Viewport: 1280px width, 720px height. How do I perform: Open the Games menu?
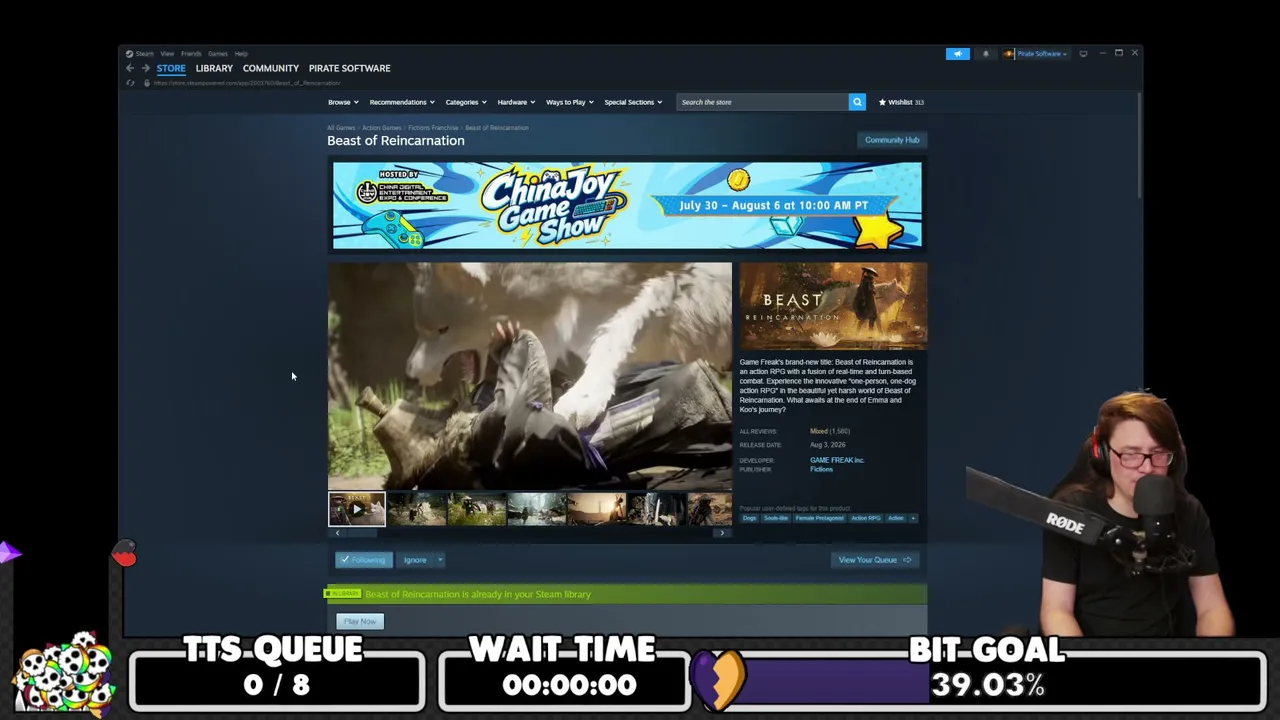(x=217, y=53)
